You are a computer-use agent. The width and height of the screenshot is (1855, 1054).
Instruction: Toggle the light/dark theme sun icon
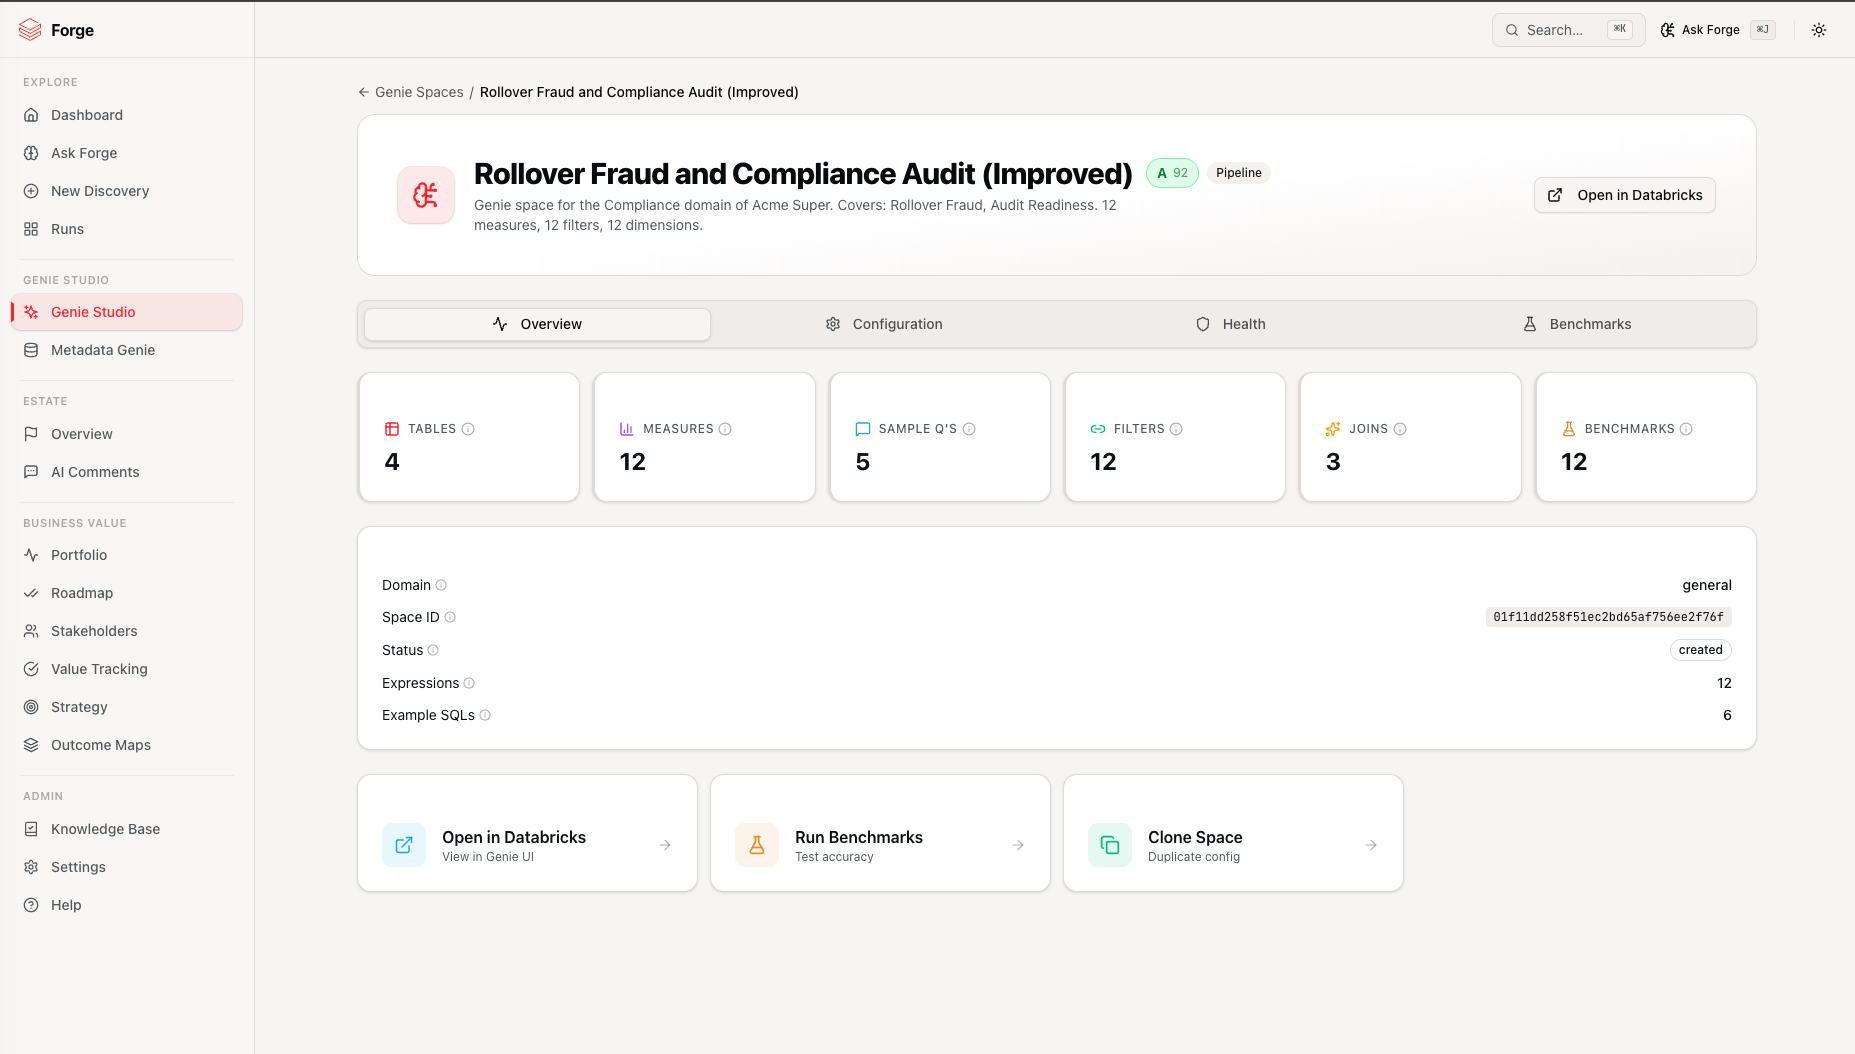point(1819,30)
